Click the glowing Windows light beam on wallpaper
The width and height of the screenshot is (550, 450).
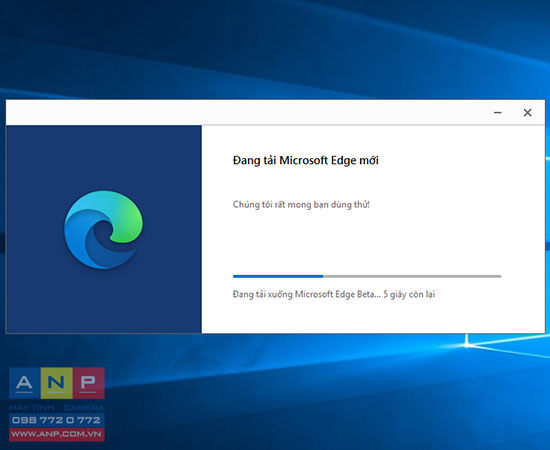tap(467, 344)
